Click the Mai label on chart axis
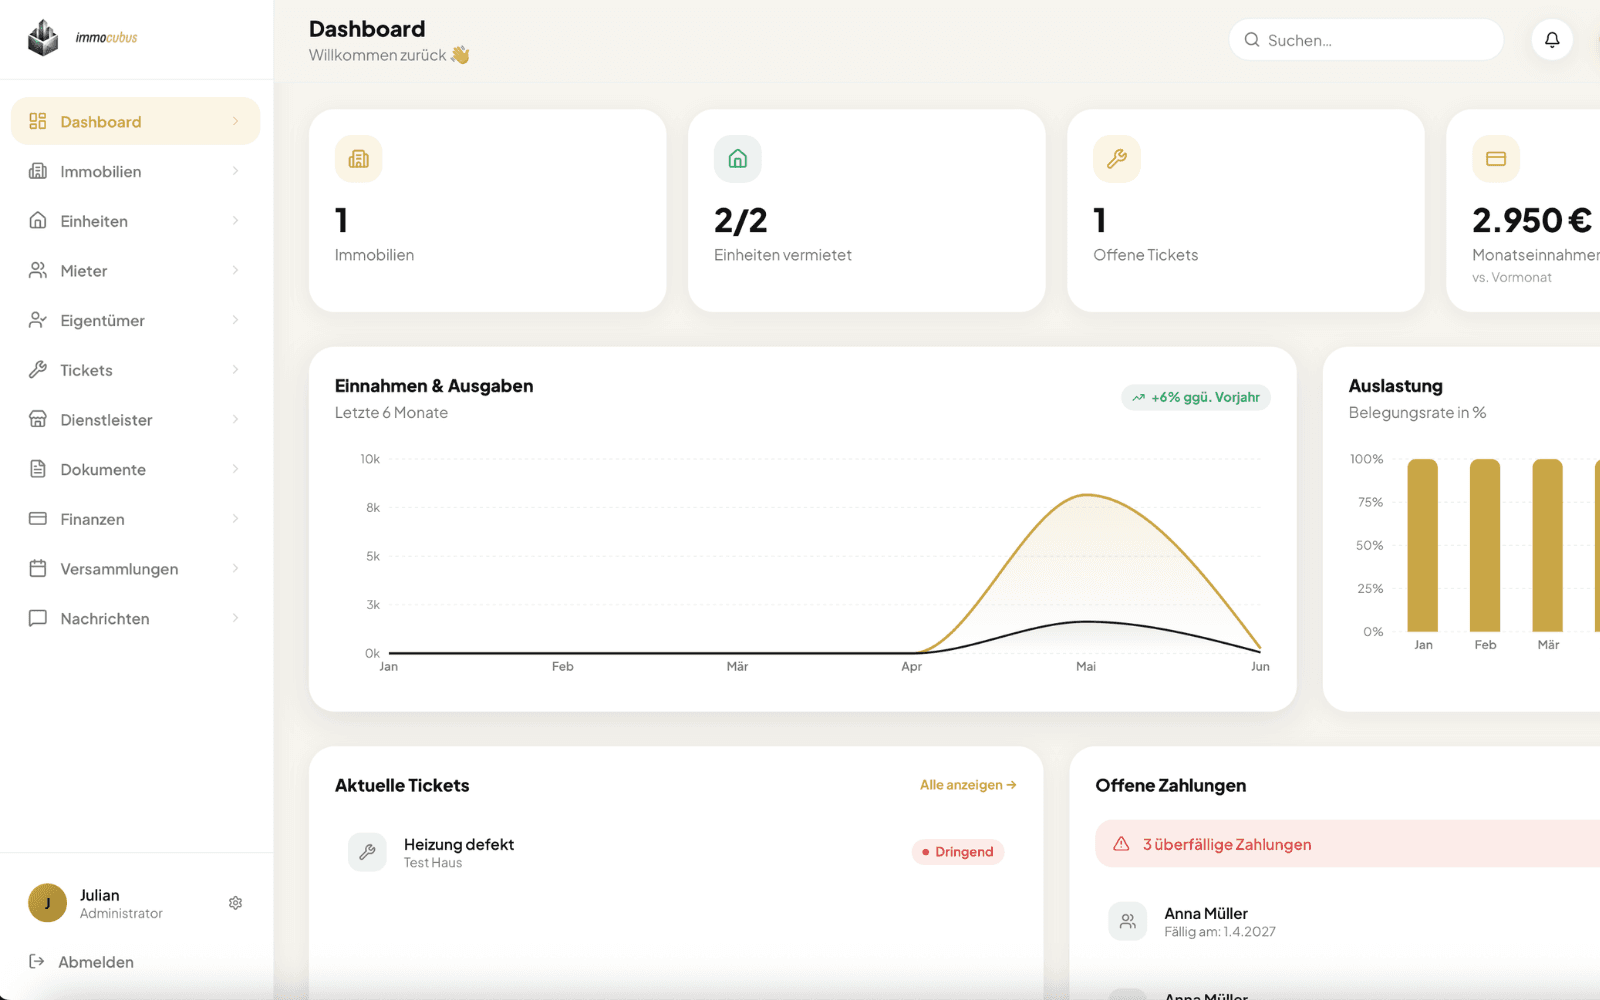 (1086, 666)
